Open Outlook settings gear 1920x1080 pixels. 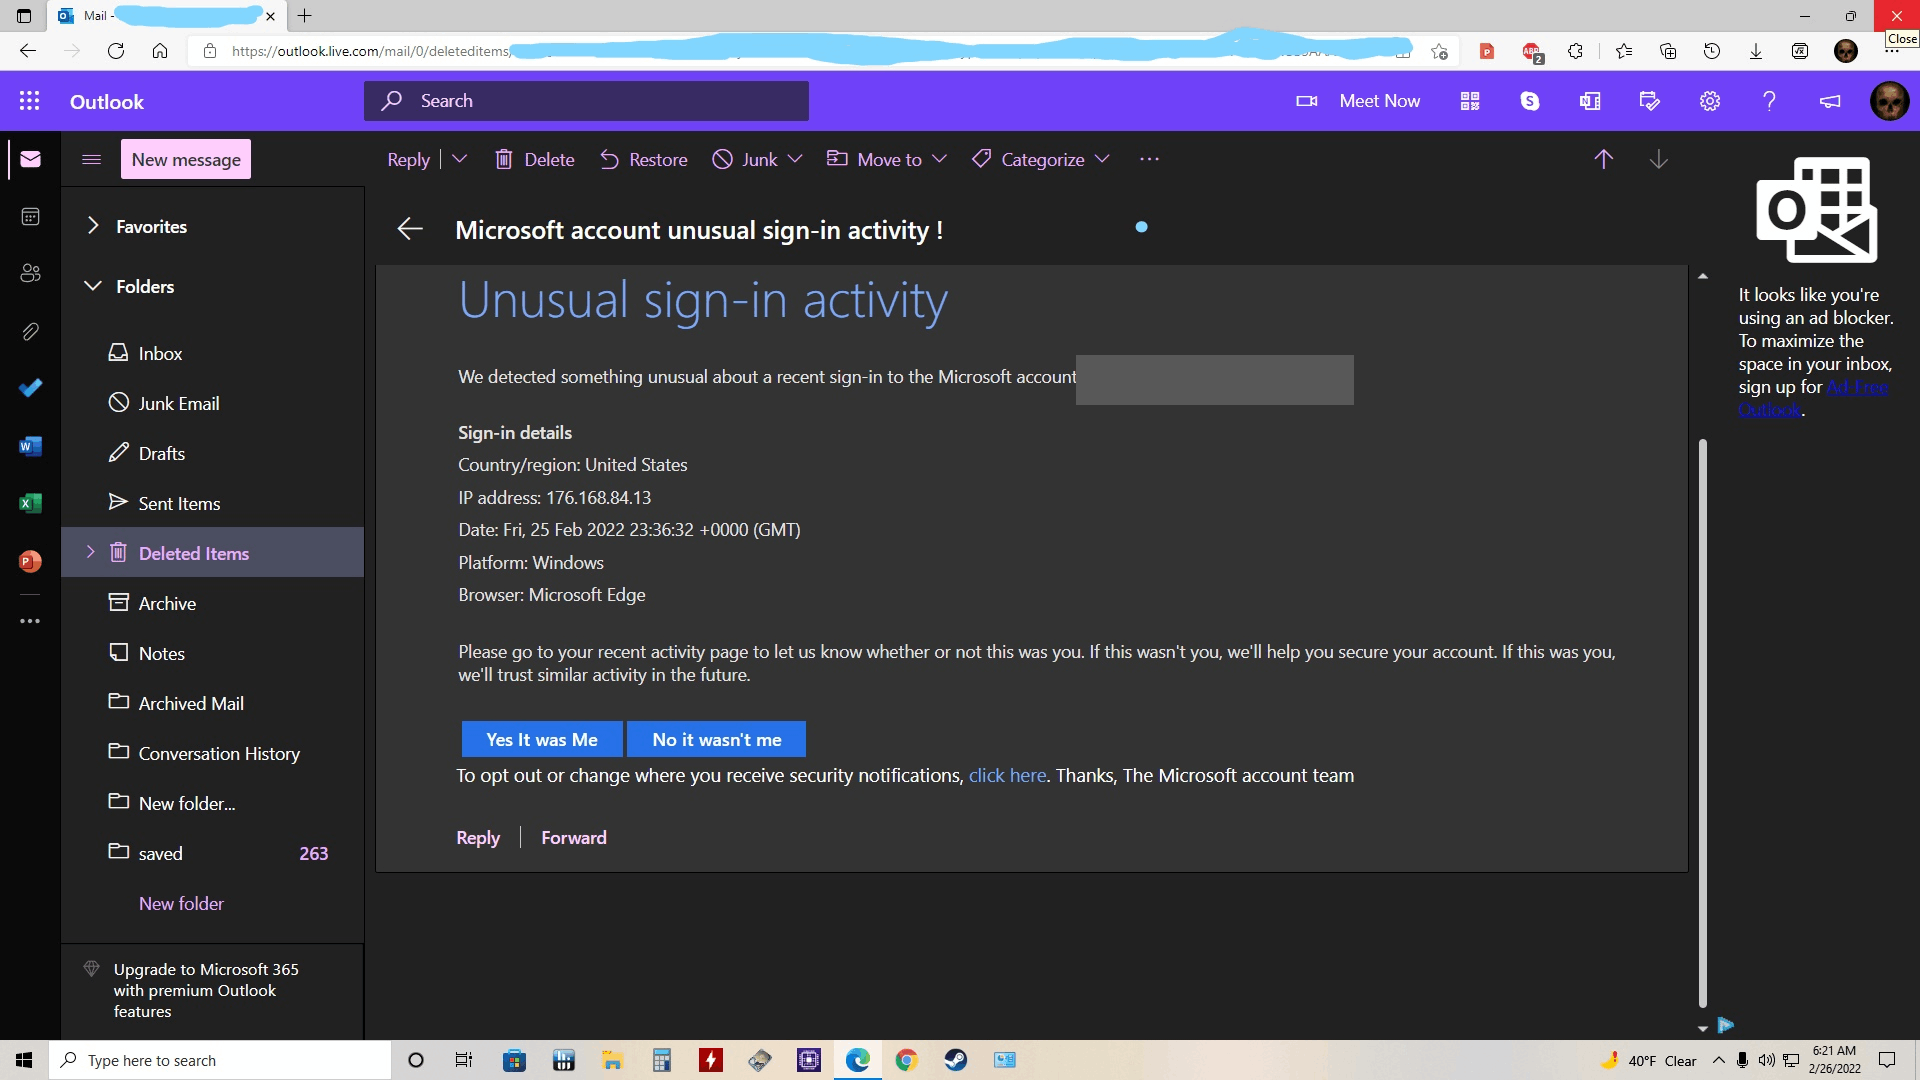coord(1709,101)
